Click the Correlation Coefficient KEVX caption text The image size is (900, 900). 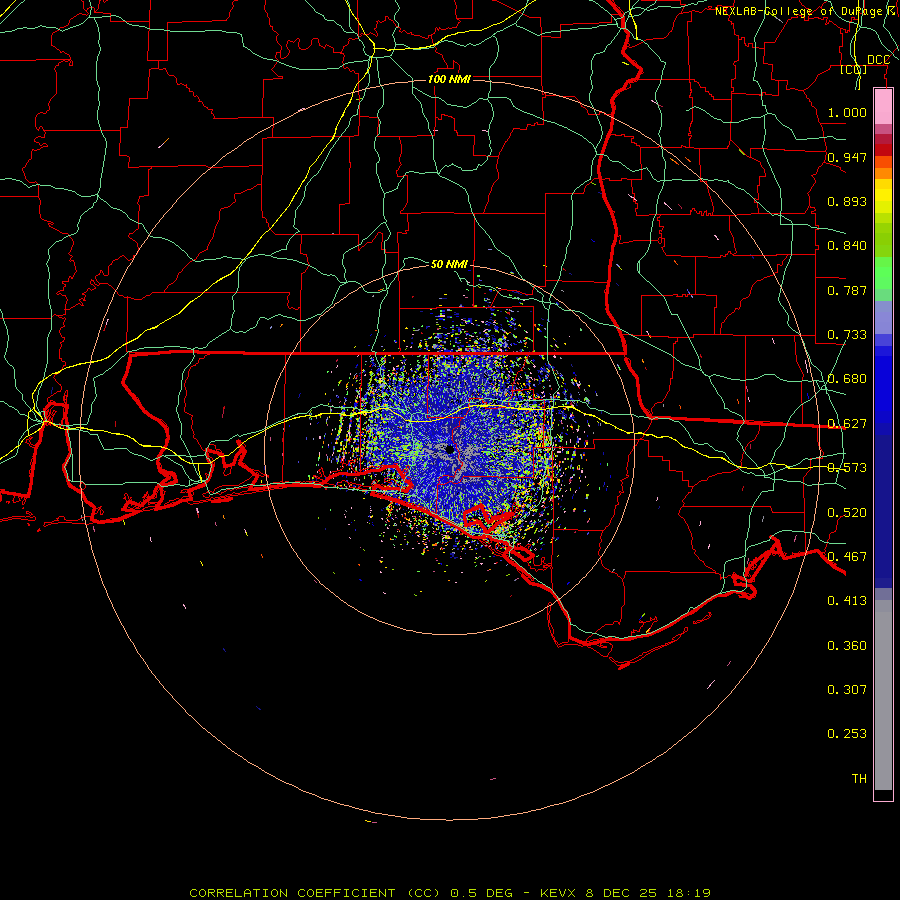pyautogui.click(x=450, y=893)
